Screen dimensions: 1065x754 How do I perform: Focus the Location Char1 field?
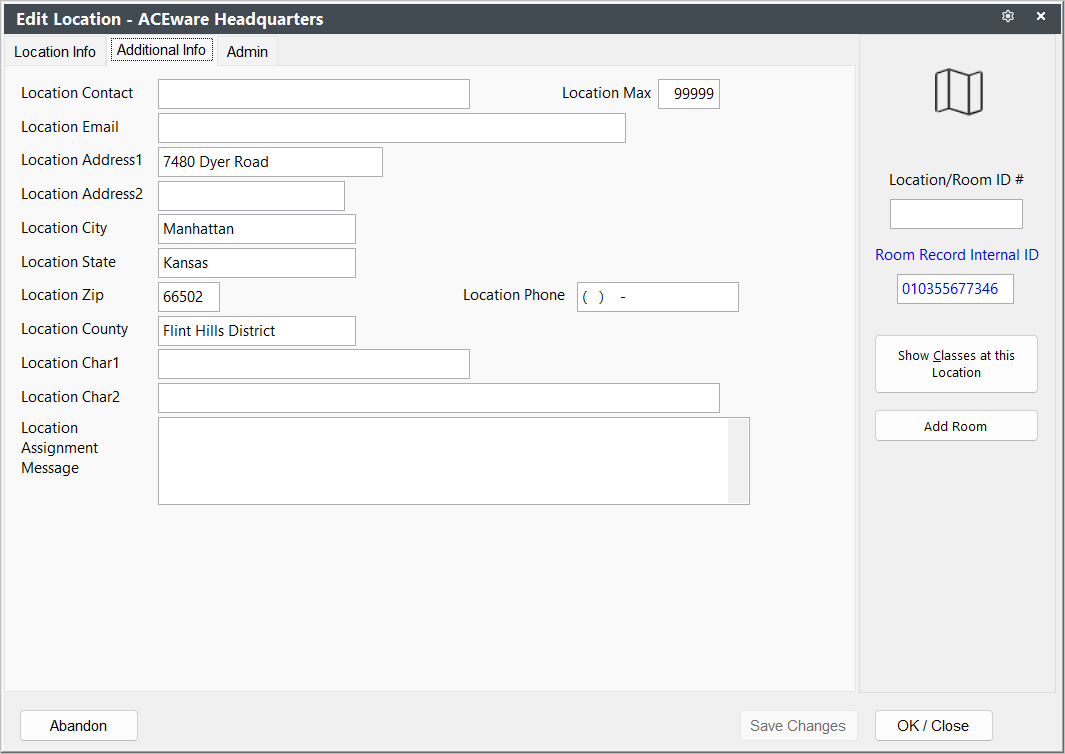[314, 364]
